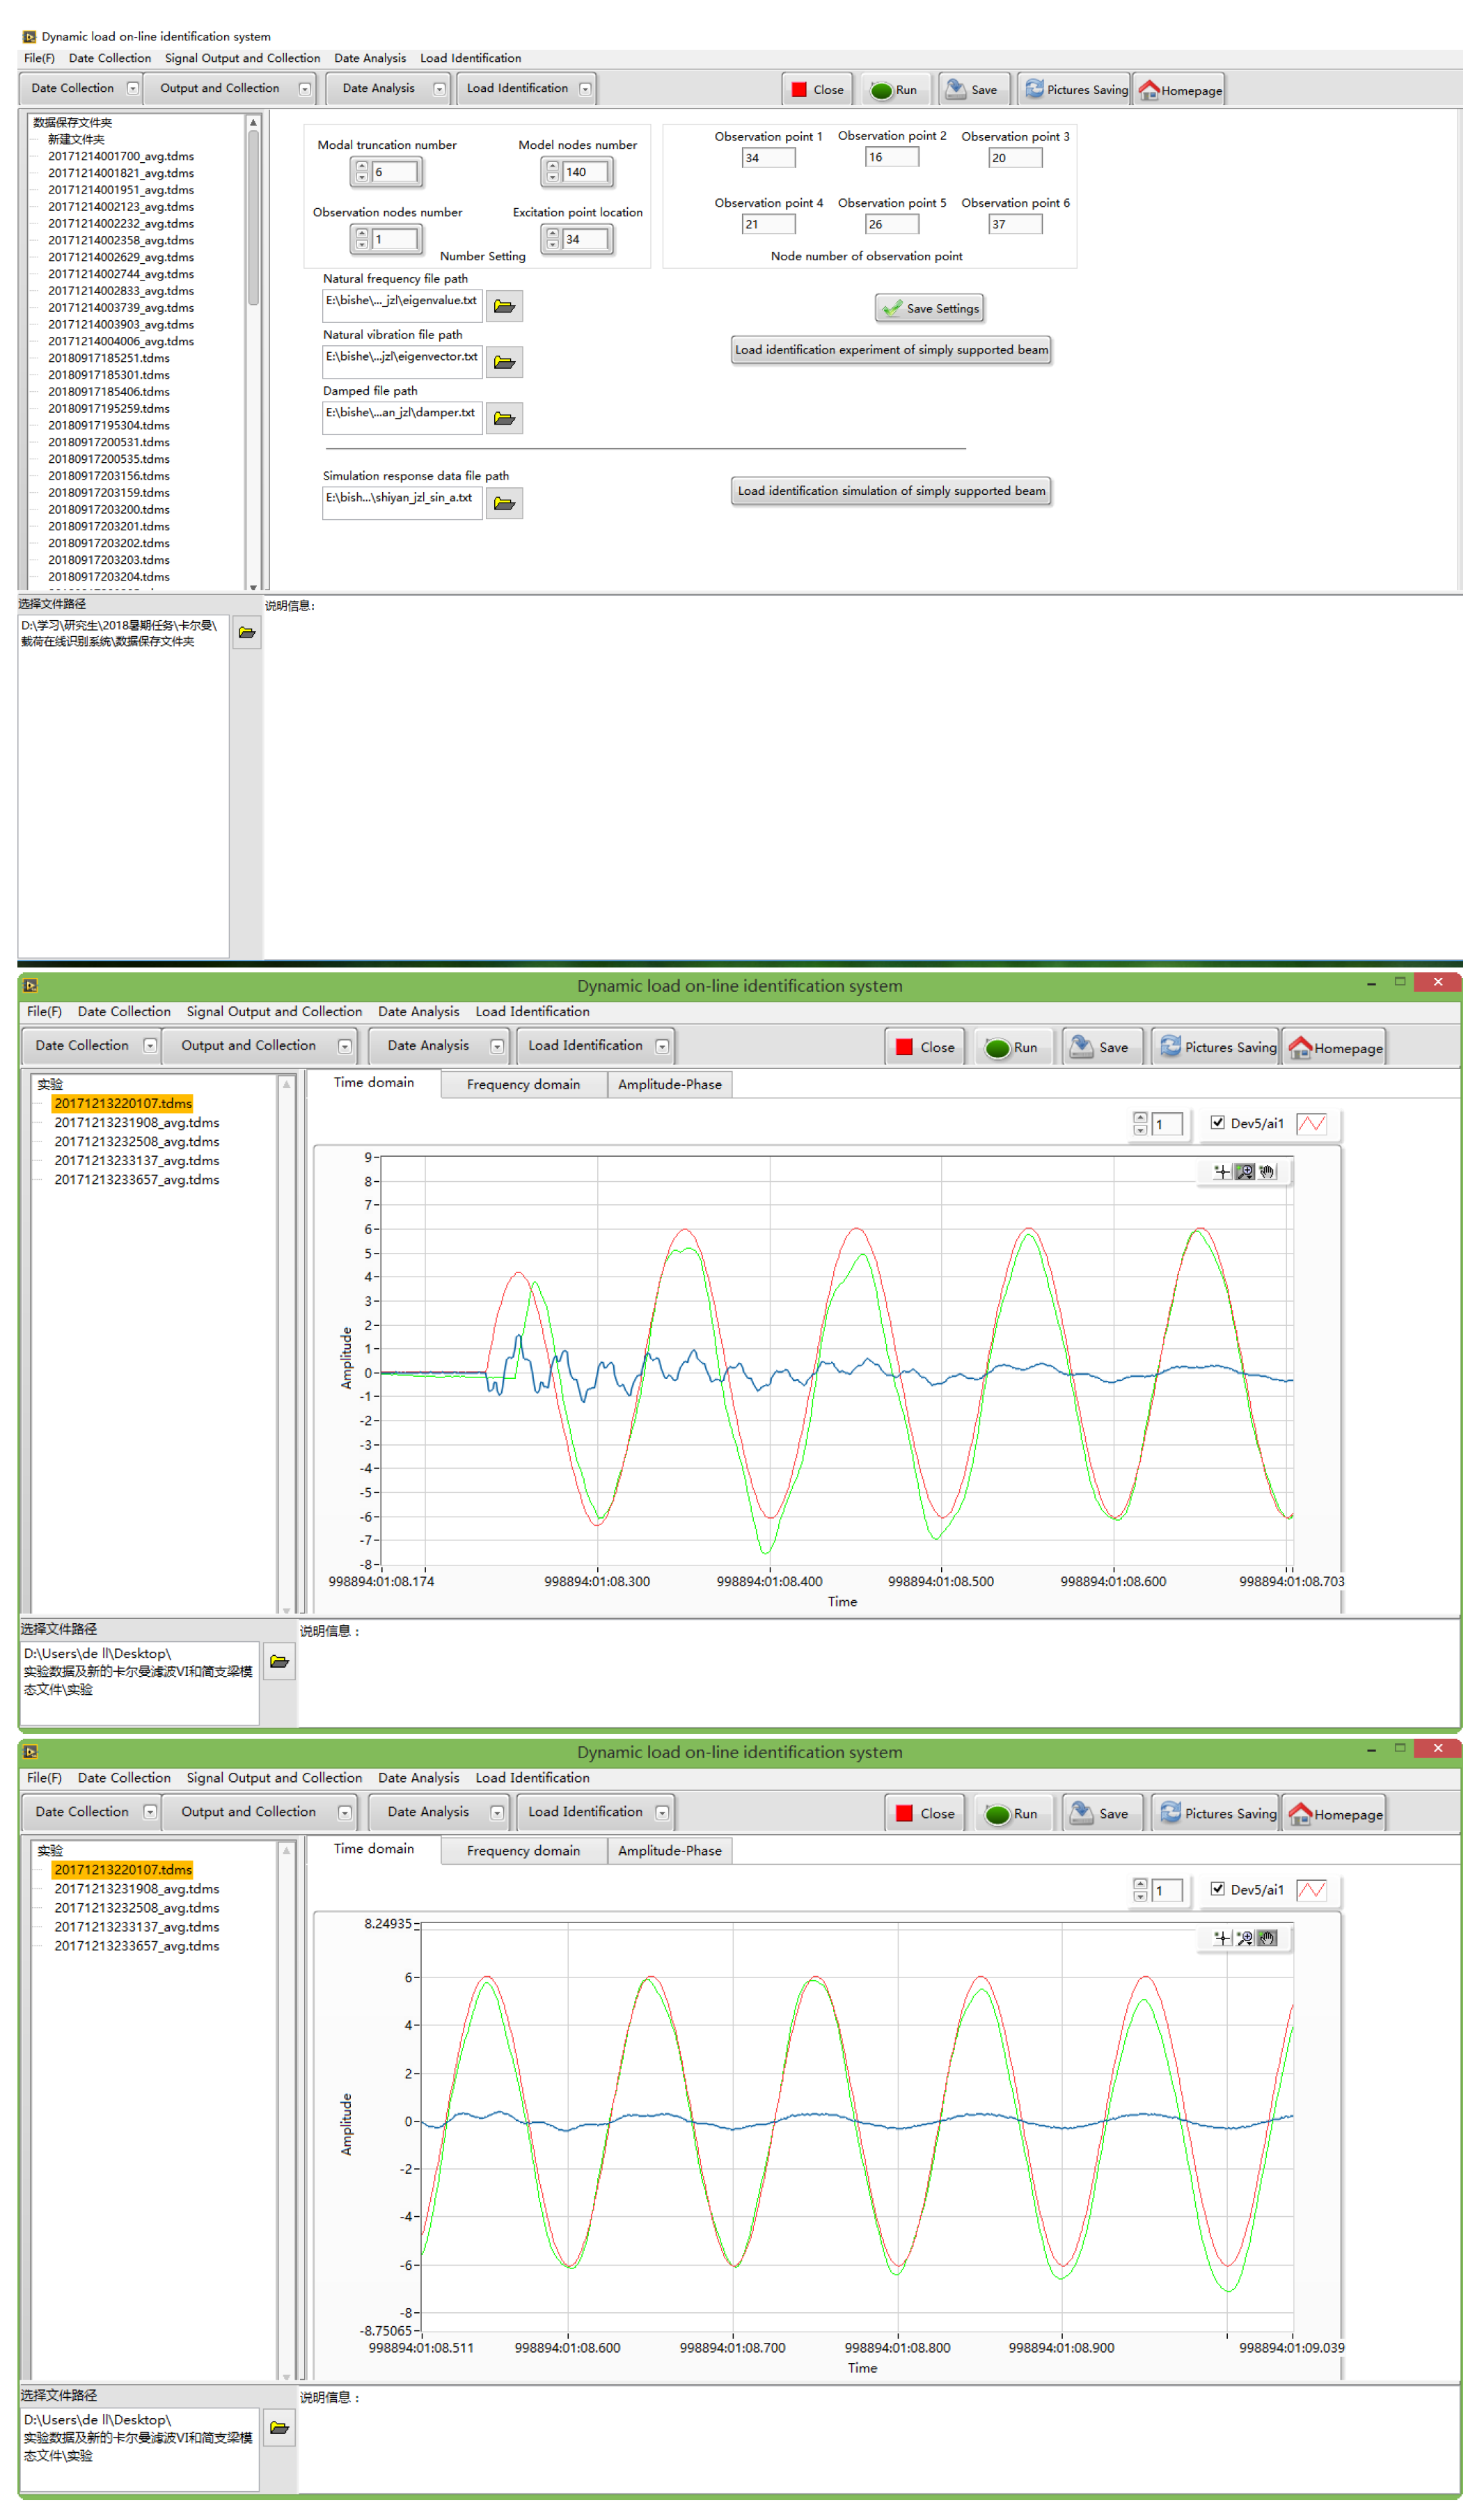Browse for Simulation response data file
Viewport: 1484px width, 2512px height.
pyautogui.click(x=504, y=503)
